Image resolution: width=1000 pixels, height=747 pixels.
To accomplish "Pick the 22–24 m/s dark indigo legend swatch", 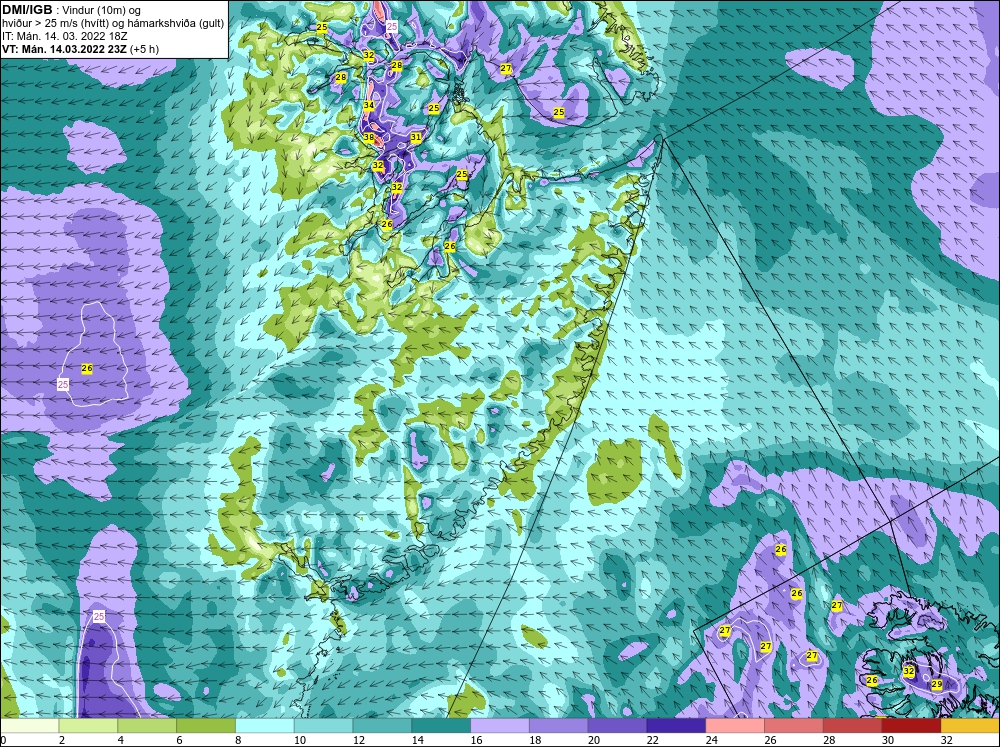I will pyautogui.click(x=676, y=725).
